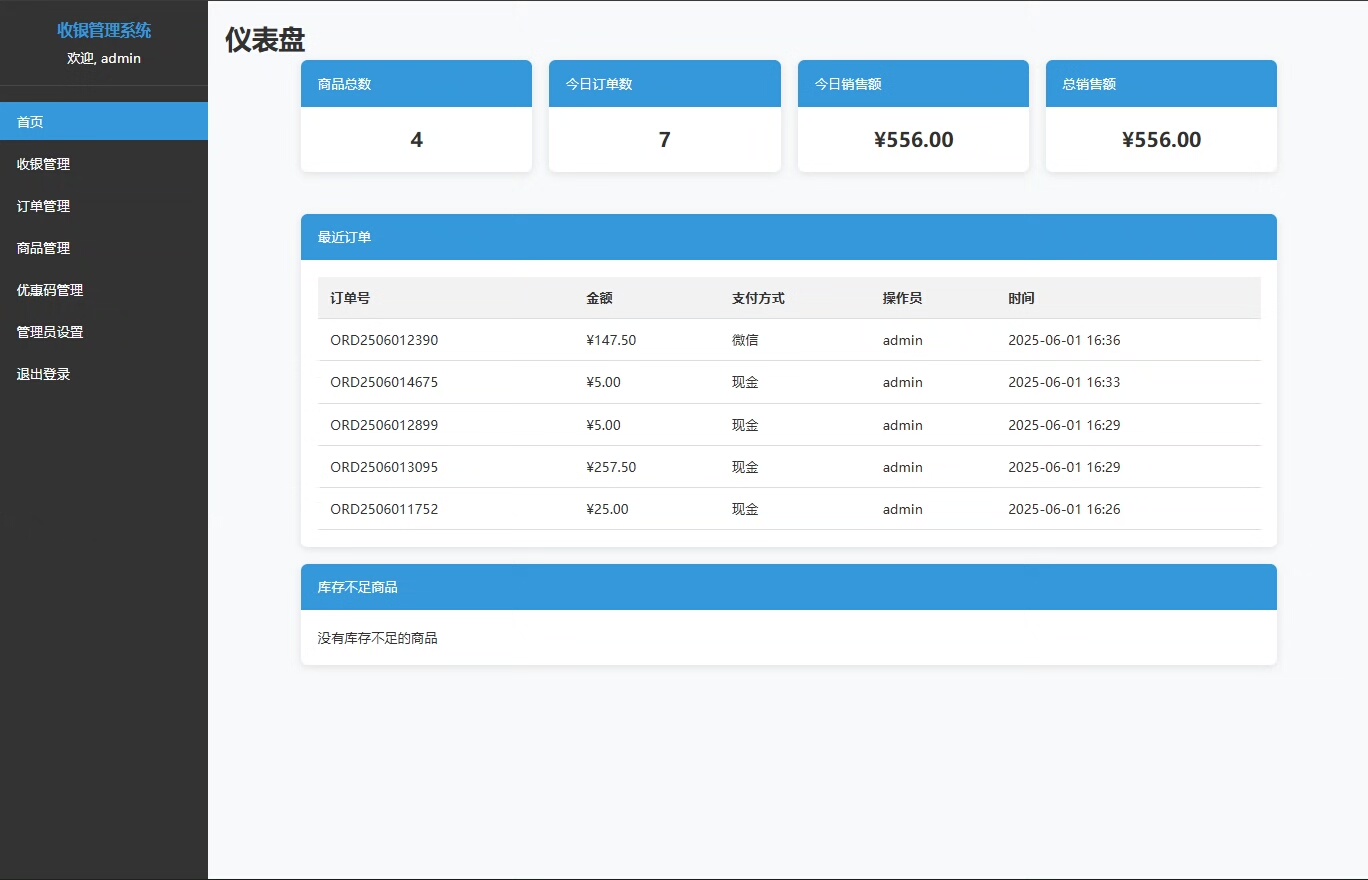Image resolution: width=1368 pixels, height=880 pixels.
Task: Click the 金额 column header
Action: pyautogui.click(x=599, y=298)
